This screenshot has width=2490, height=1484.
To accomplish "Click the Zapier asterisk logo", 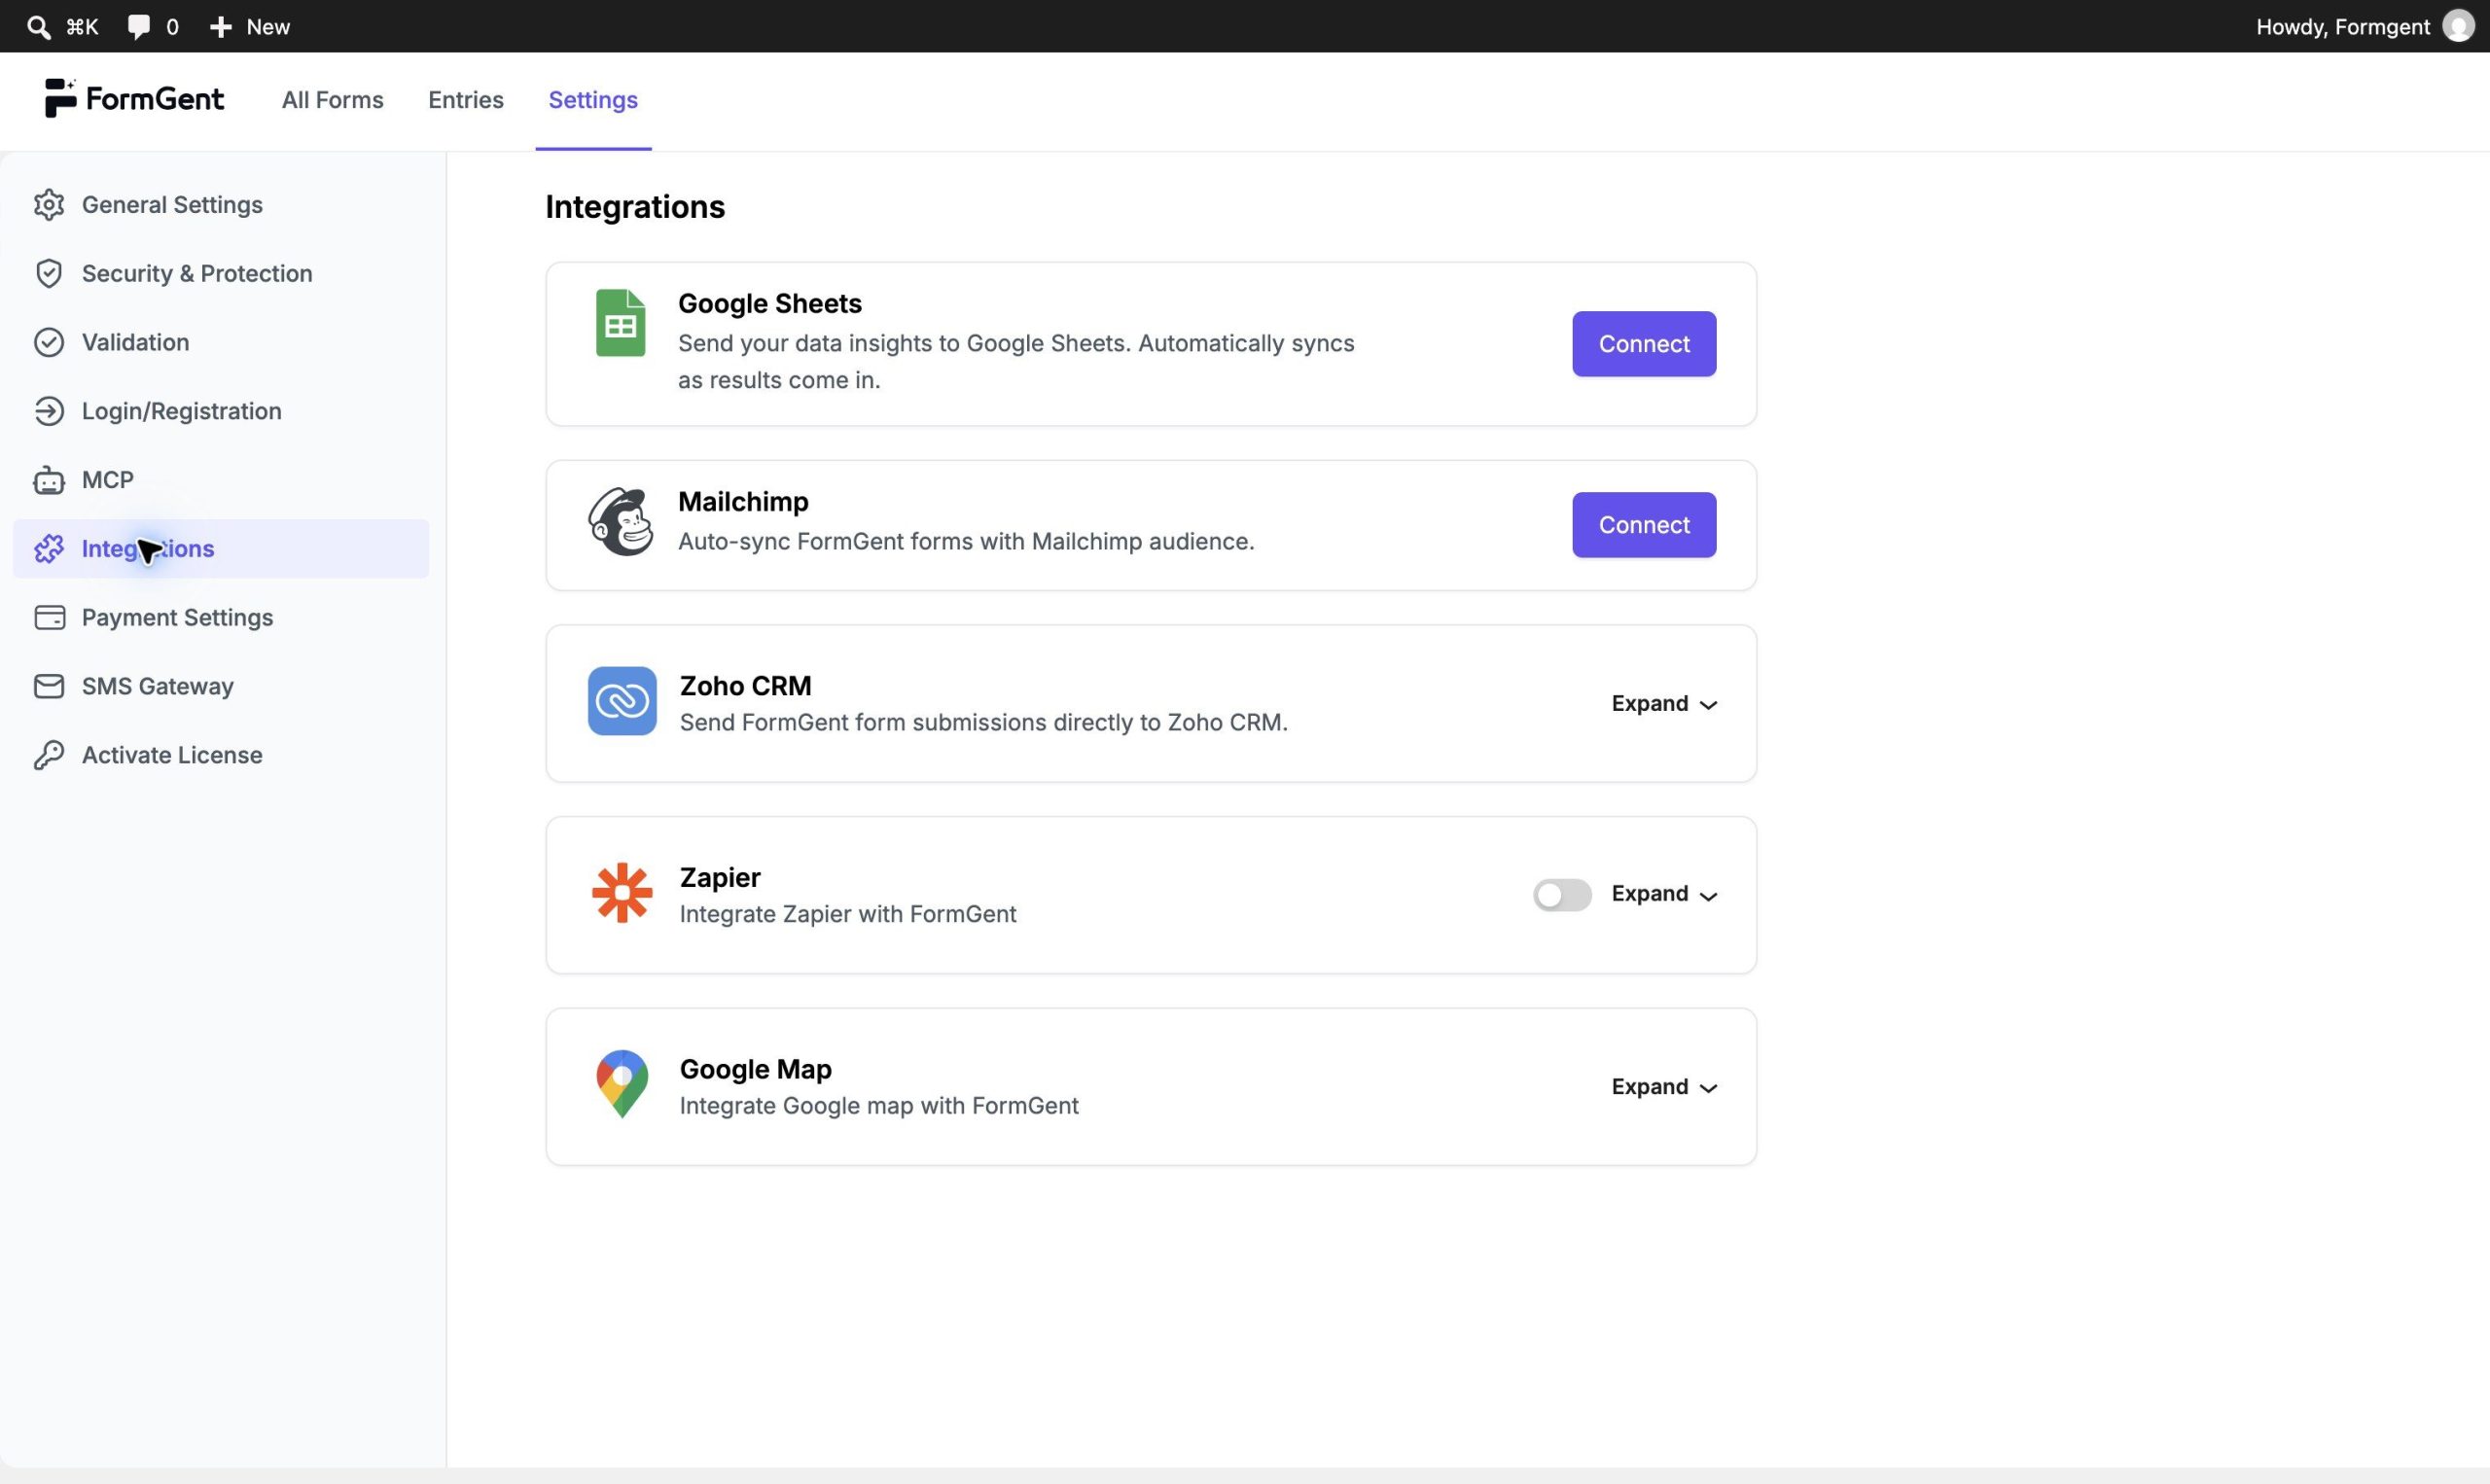I will [622, 893].
